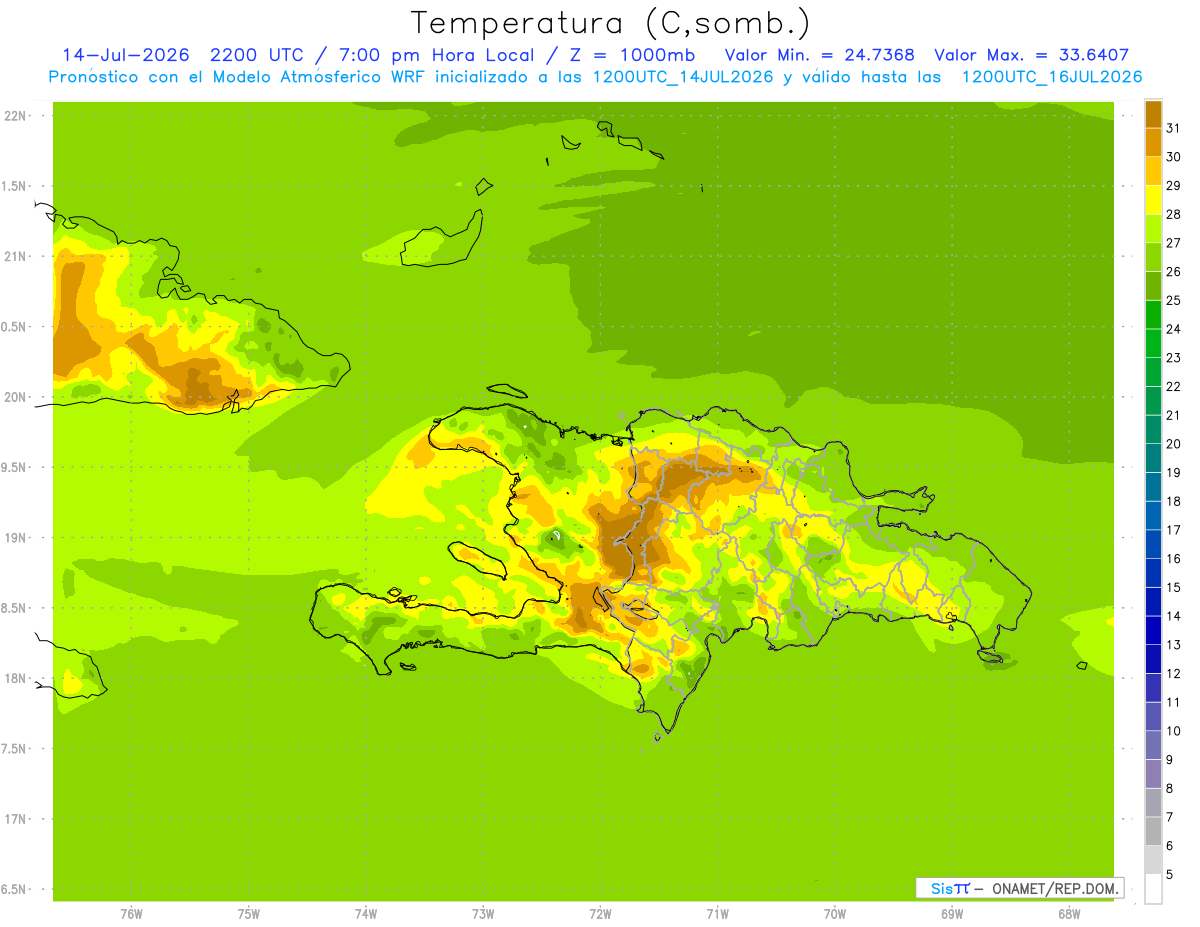Select the valid-until stamp "1200UTC_16JUL2026"
The height and width of the screenshot is (927, 1200).
(x=1052, y=77)
